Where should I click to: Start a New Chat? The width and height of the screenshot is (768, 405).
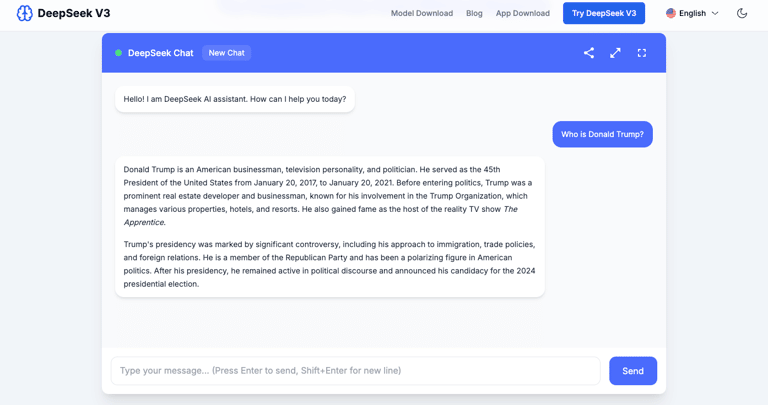(x=226, y=53)
